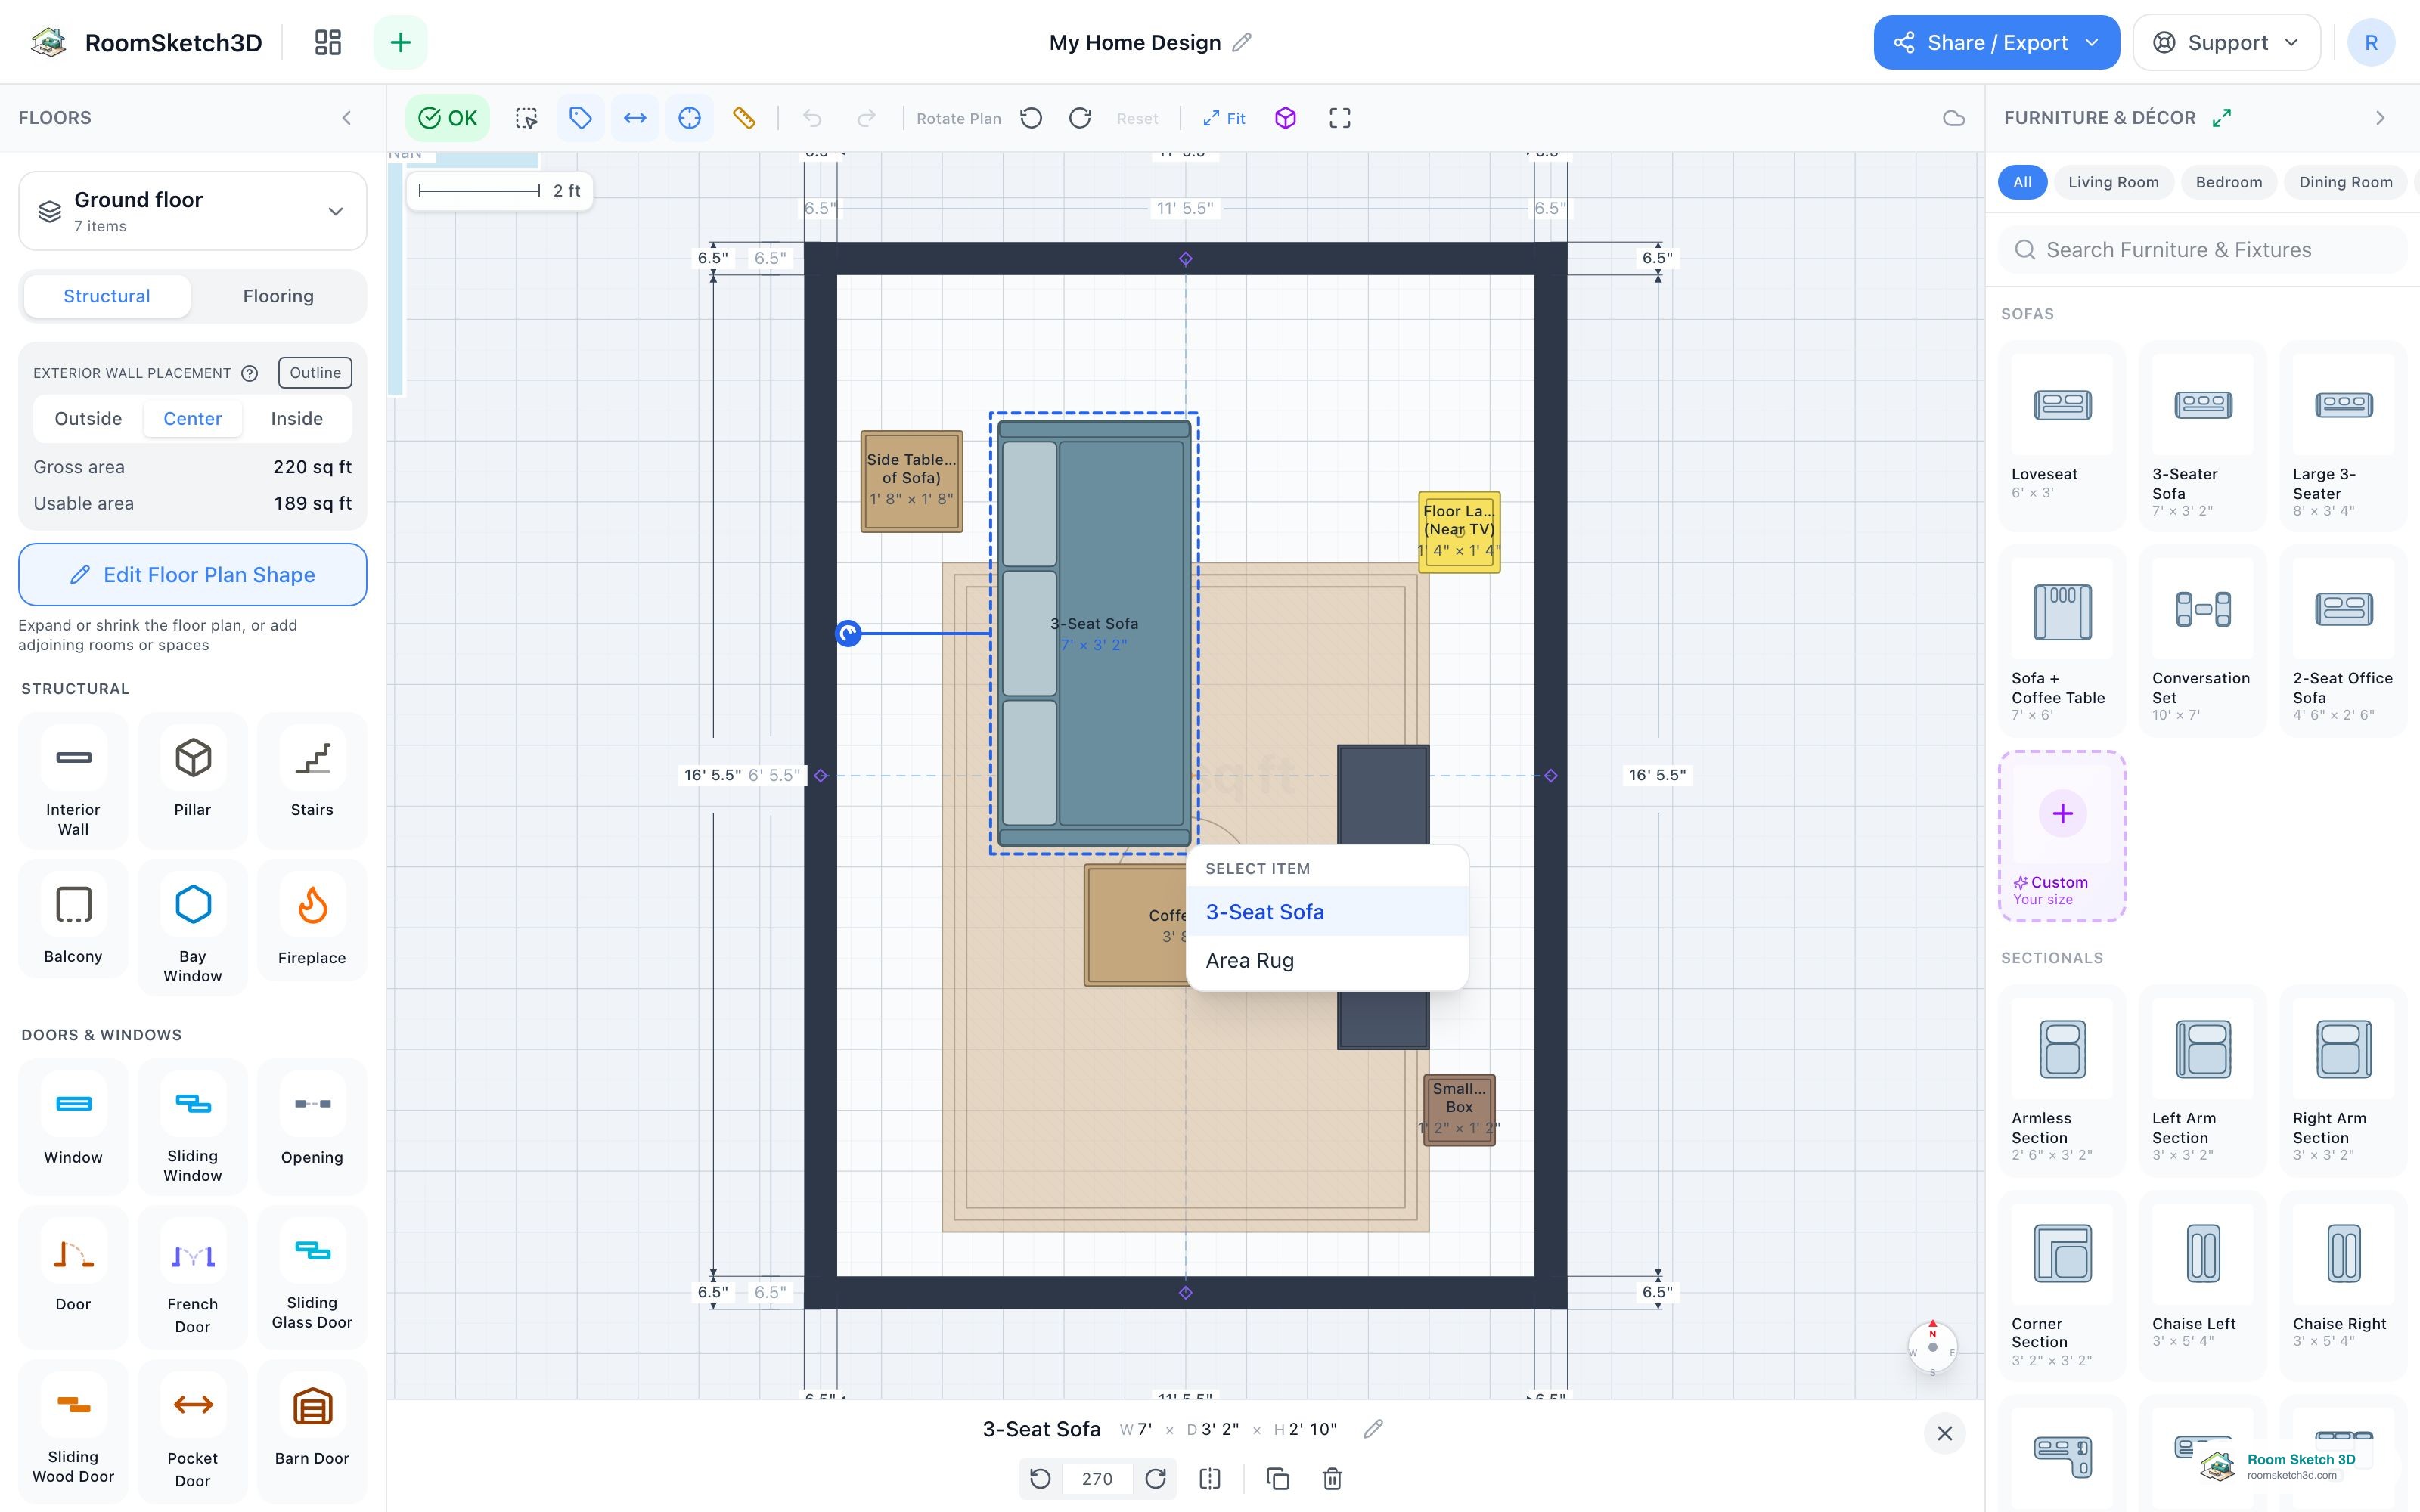The image size is (2420, 1512).
Task: Filter furniture by Bedroom
Action: pos(2228,182)
